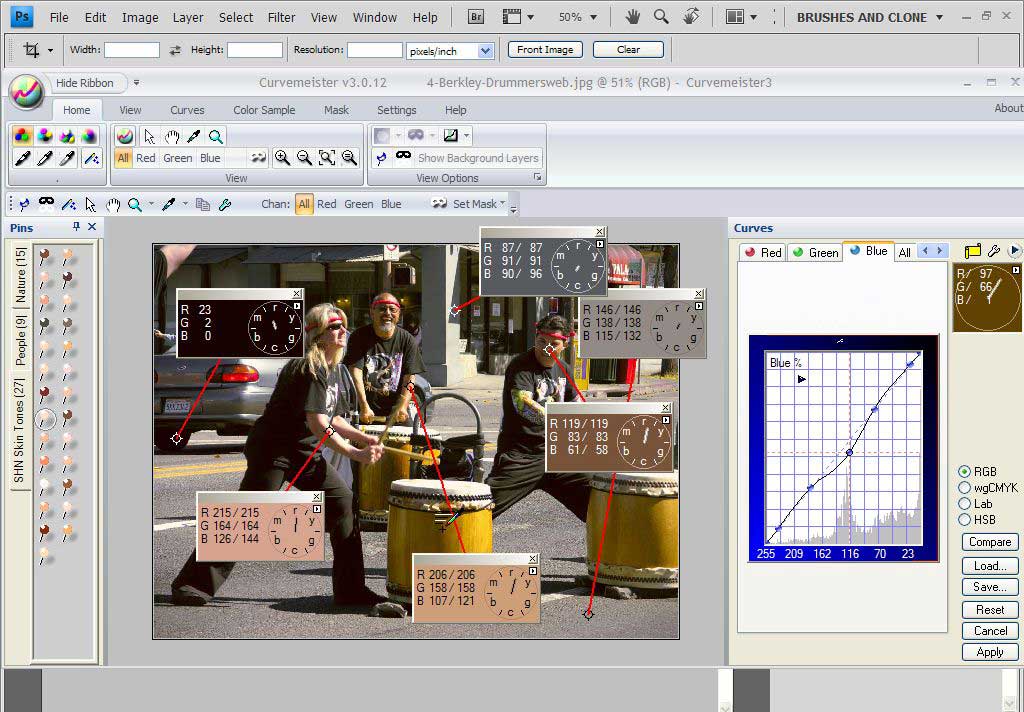The width and height of the screenshot is (1024, 712).
Task: Expand the View Options dialog launcher
Action: tap(537, 178)
